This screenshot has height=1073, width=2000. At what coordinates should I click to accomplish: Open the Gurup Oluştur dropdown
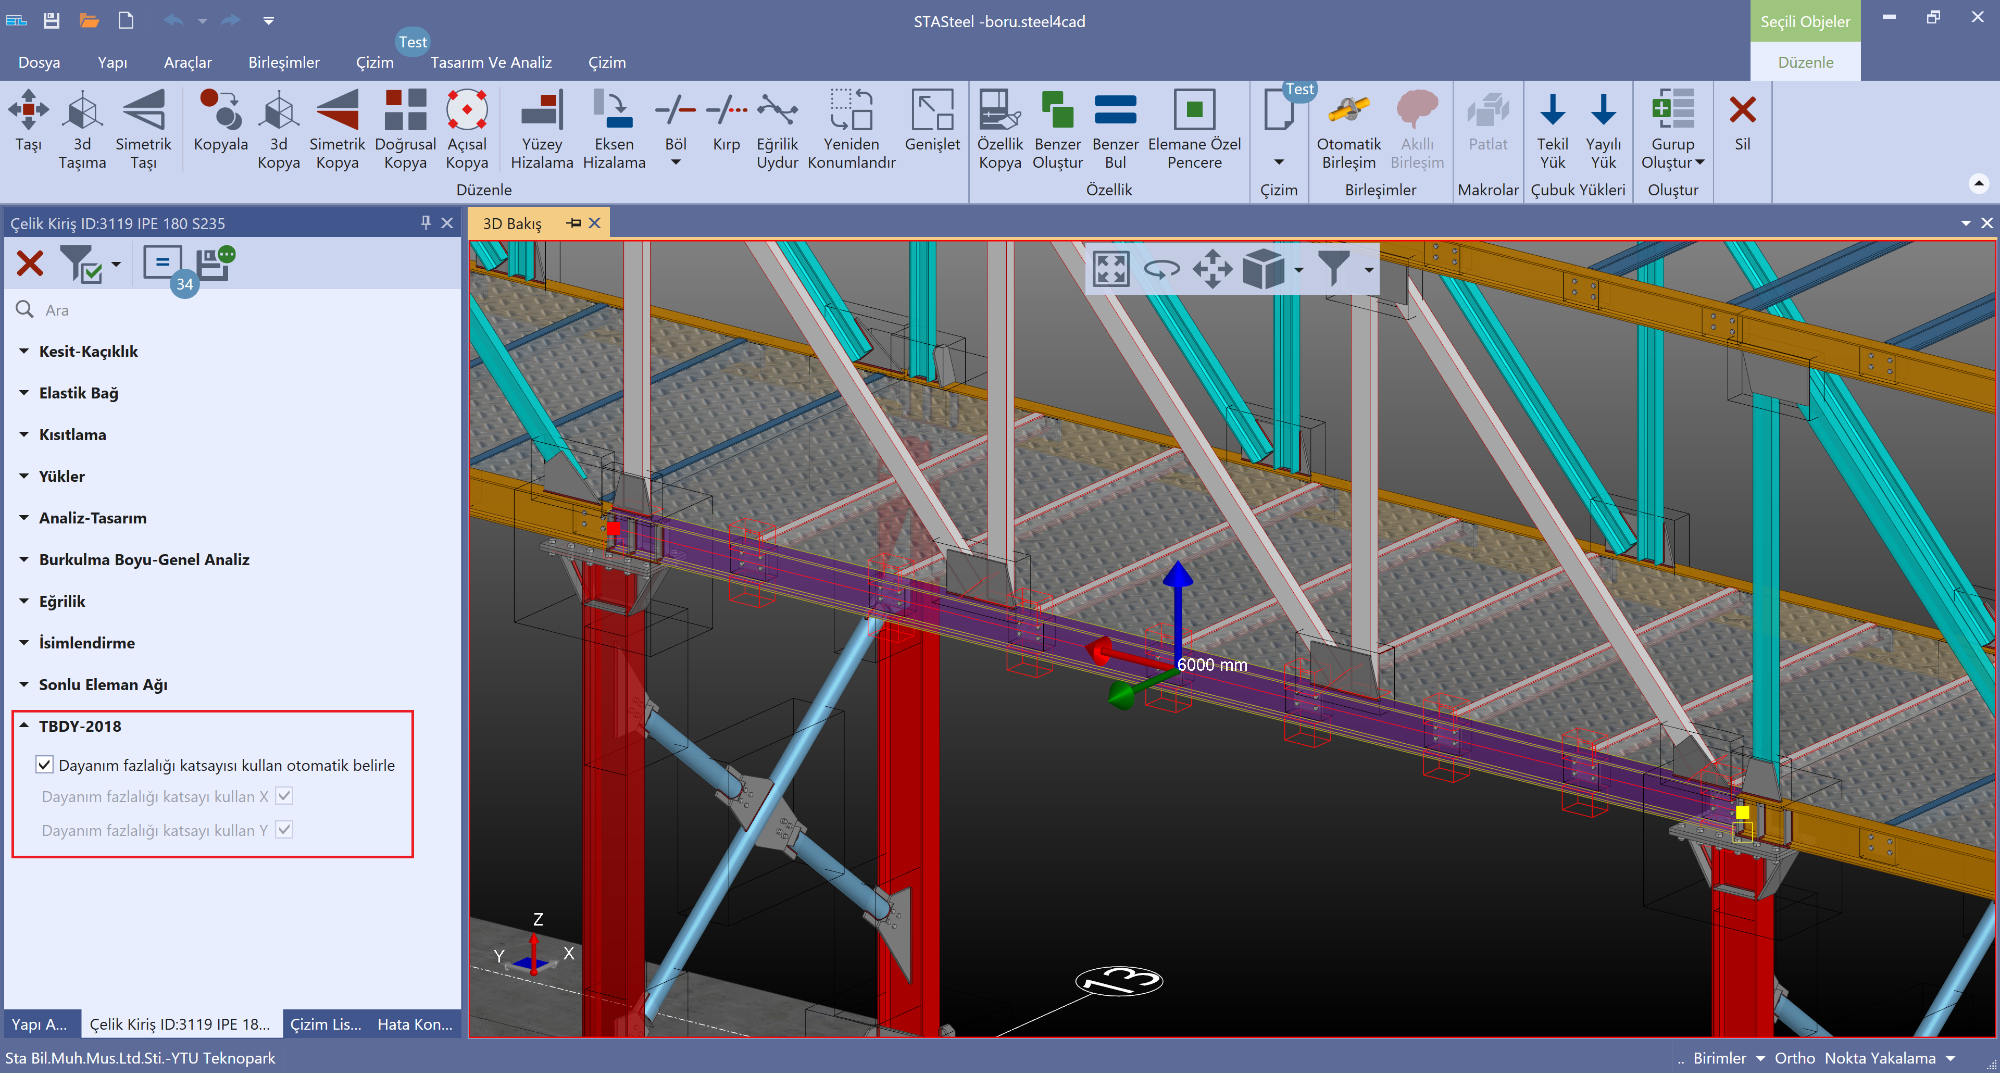point(1699,163)
